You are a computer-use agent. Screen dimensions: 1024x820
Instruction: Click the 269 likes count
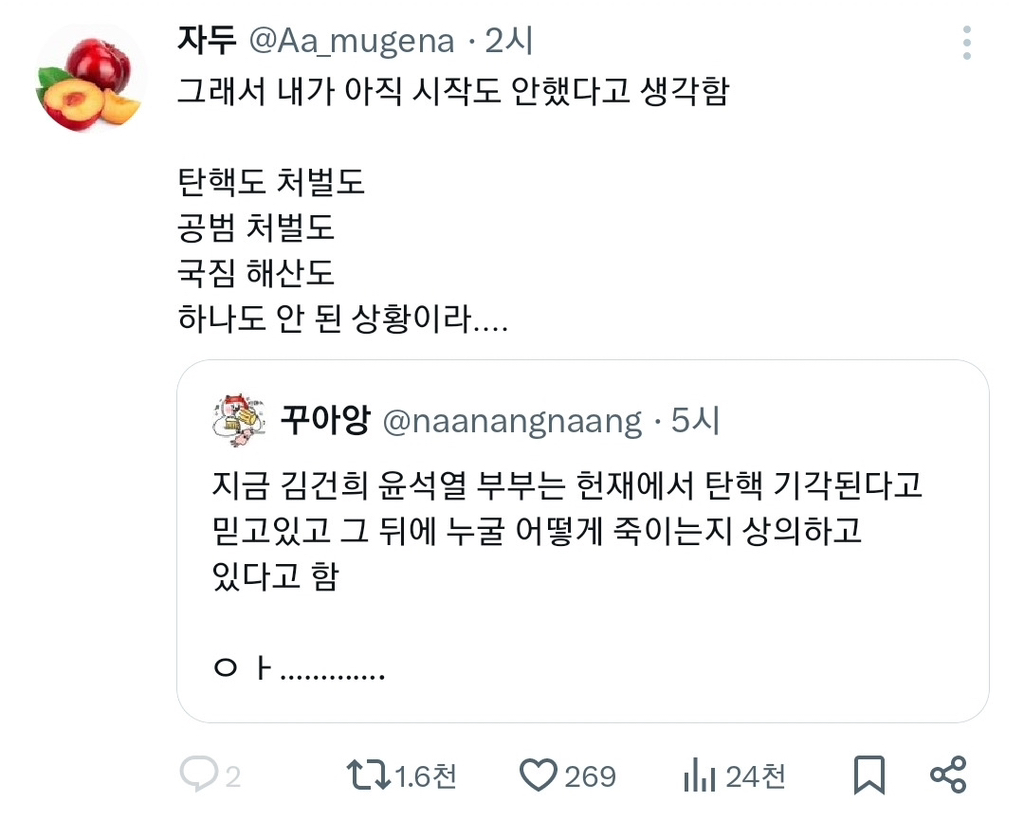click(x=590, y=777)
